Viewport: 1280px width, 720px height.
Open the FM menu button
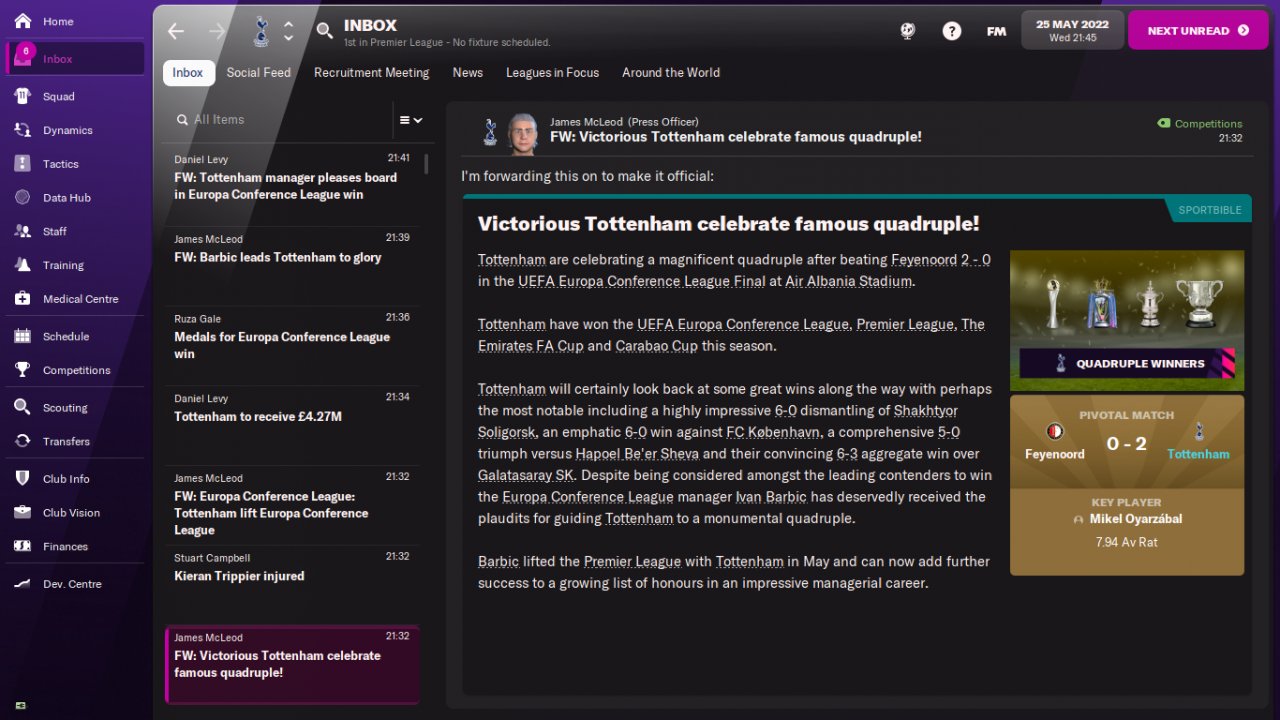(x=996, y=31)
